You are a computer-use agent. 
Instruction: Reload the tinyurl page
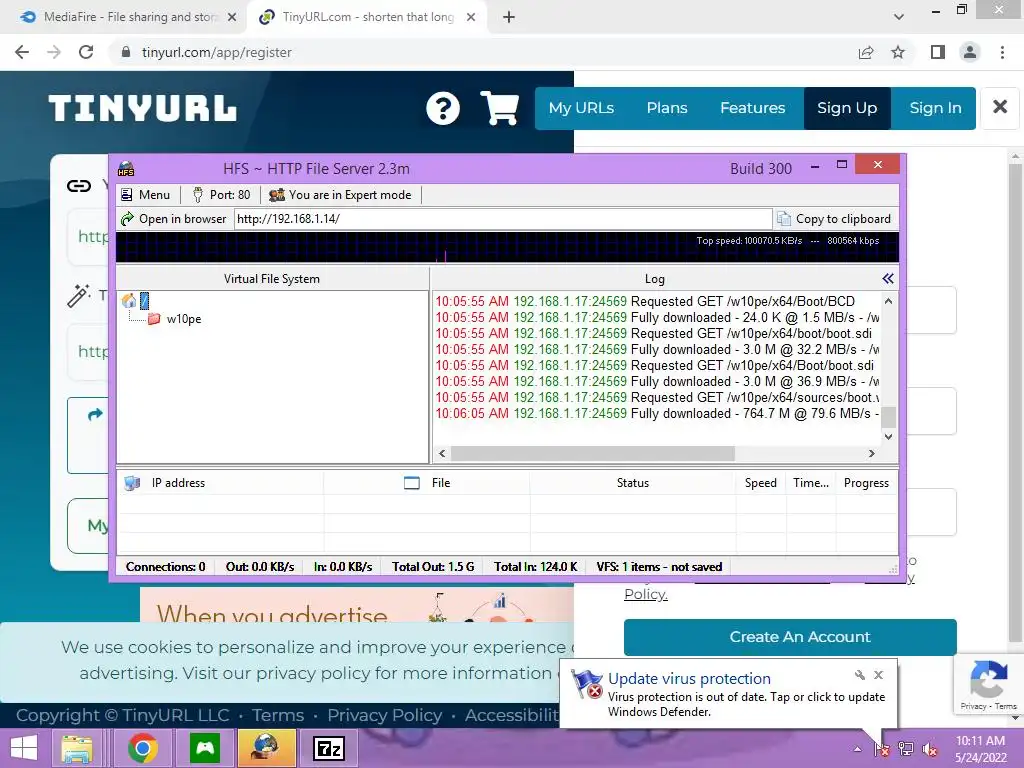click(x=86, y=52)
